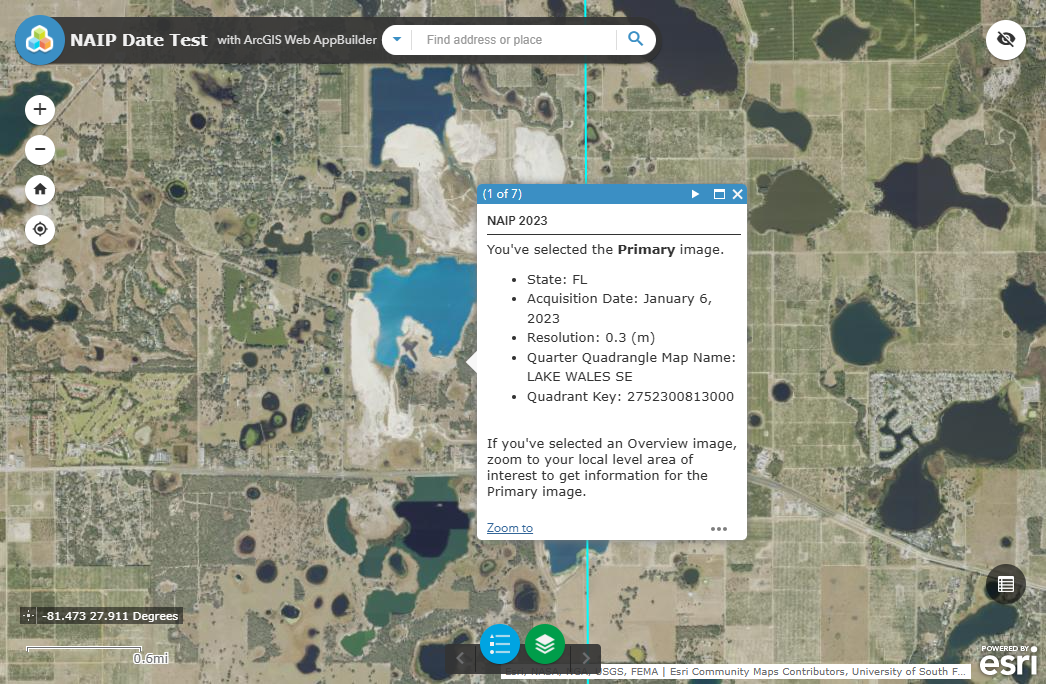This screenshot has width=1046, height=684.
Task: Click the Zoom to link
Action: (x=509, y=527)
